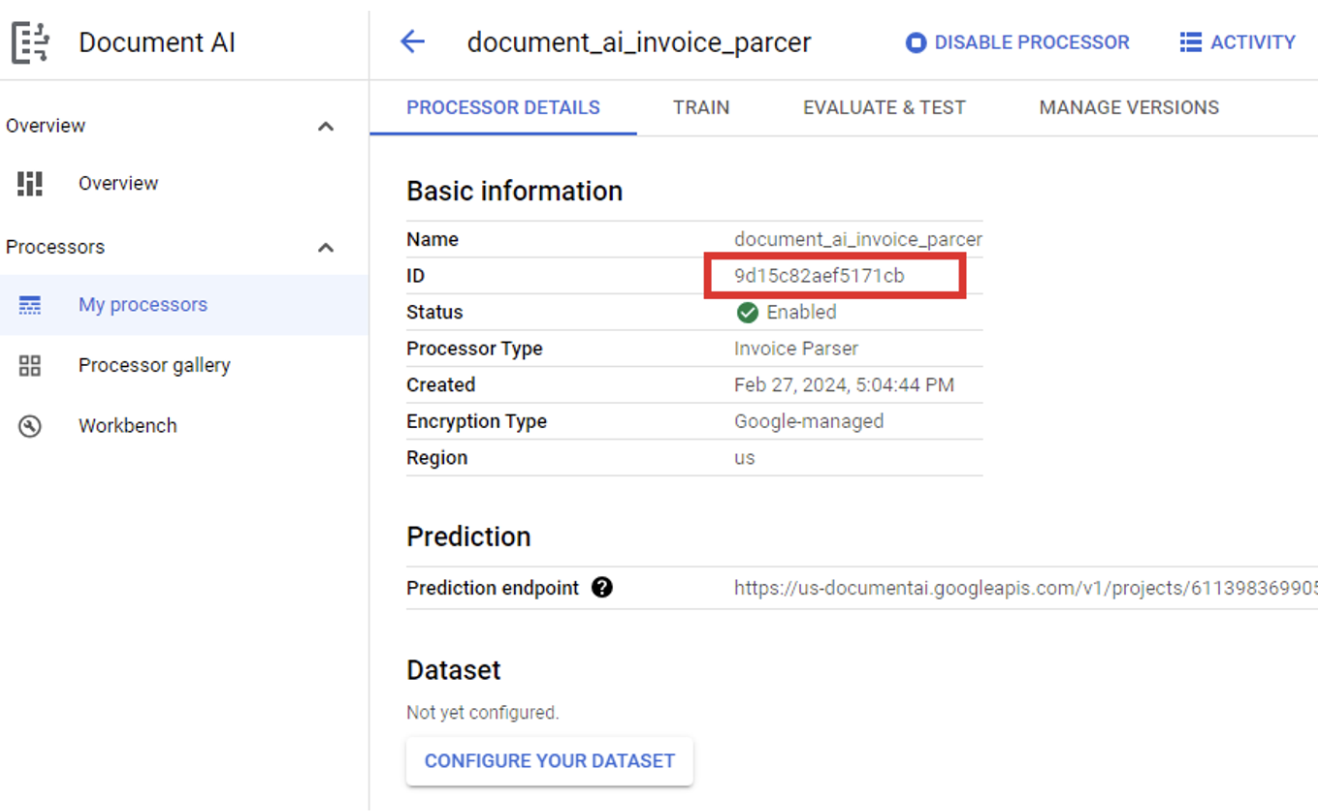Go back using the left arrow icon
Viewport: 1318px width, 812px height.
tap(412, 42)
